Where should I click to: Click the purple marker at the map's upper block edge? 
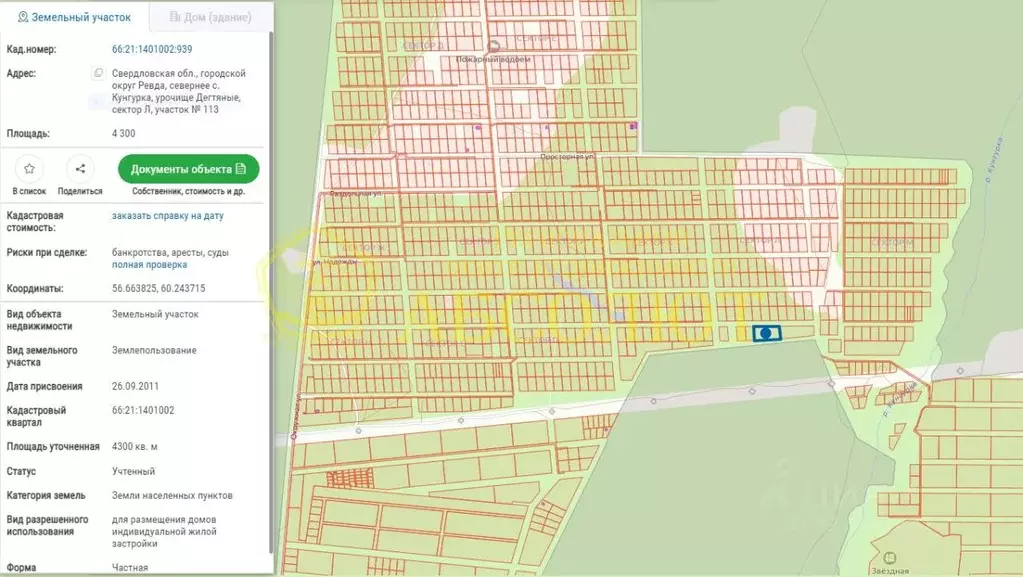[634, 126]
